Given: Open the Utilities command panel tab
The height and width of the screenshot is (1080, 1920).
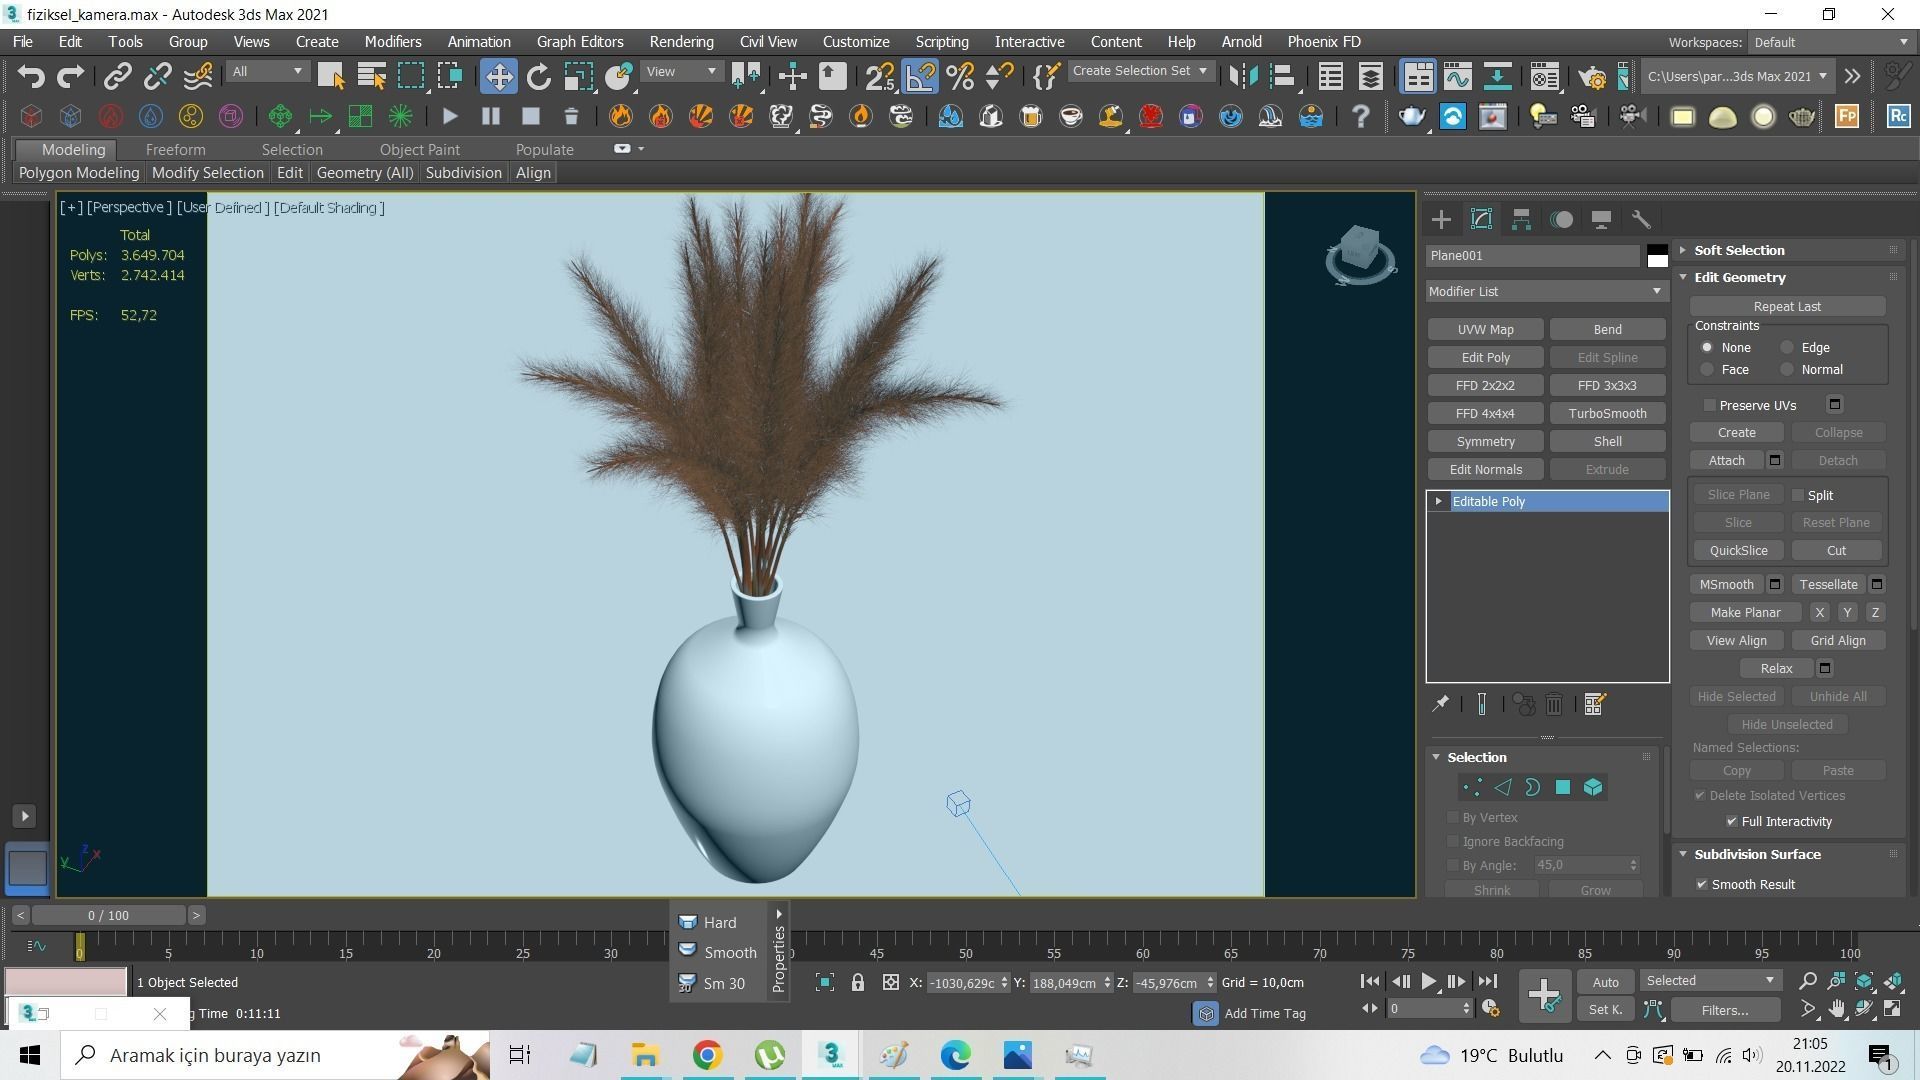Looking at the screenshot, I should [1641, 219].
